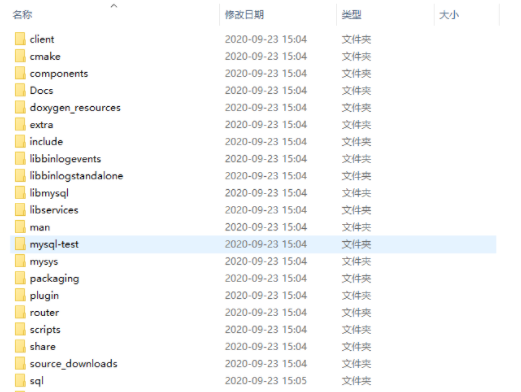Select the extra folder name
The width and height of the screenshot is (521, 392).
[x=41, y=125]
